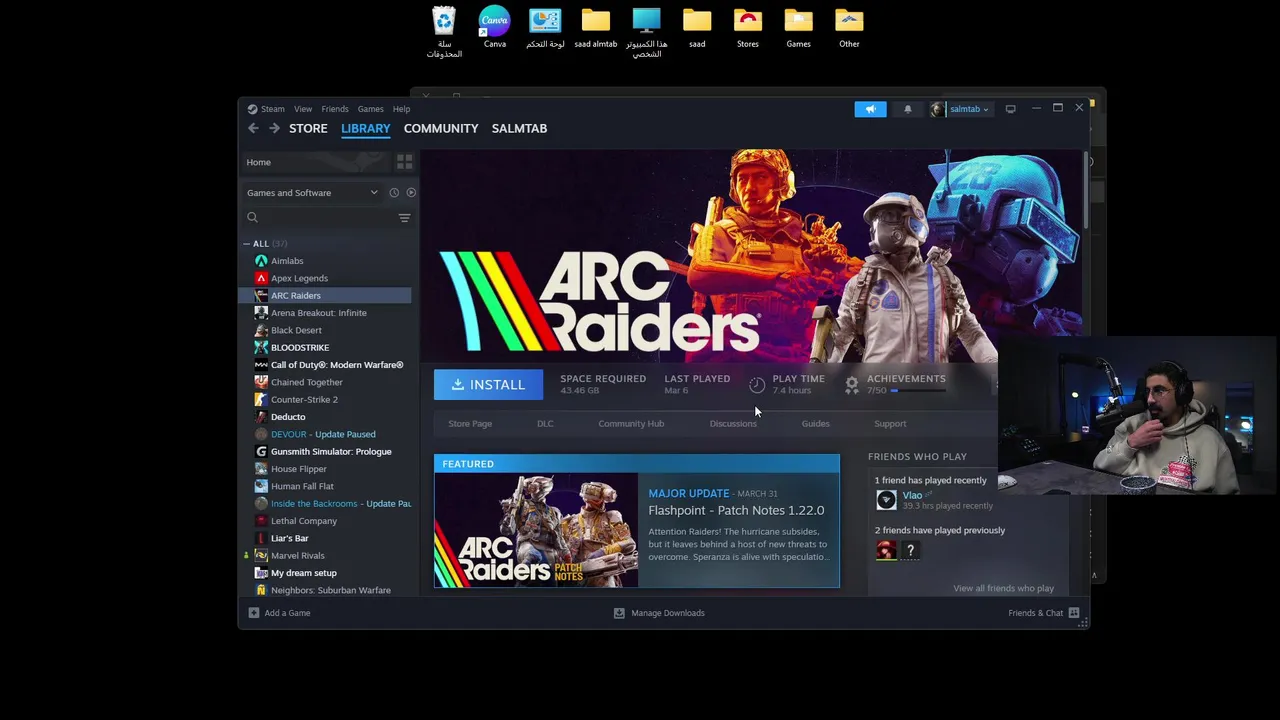The height and width of the screenshot is (720, 1280).
Task: Click the Manage Downloads icon
Action: pos(619,613)
